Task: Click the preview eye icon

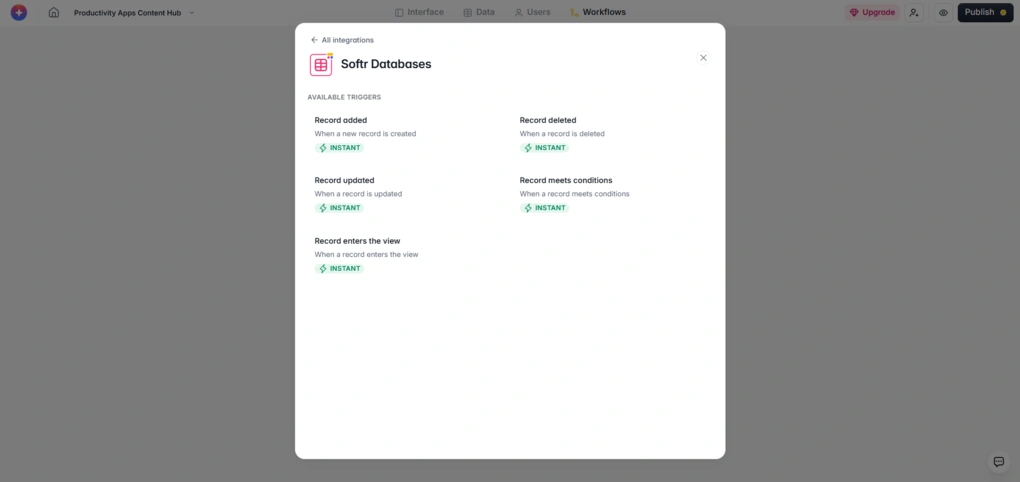Action: 943,12
